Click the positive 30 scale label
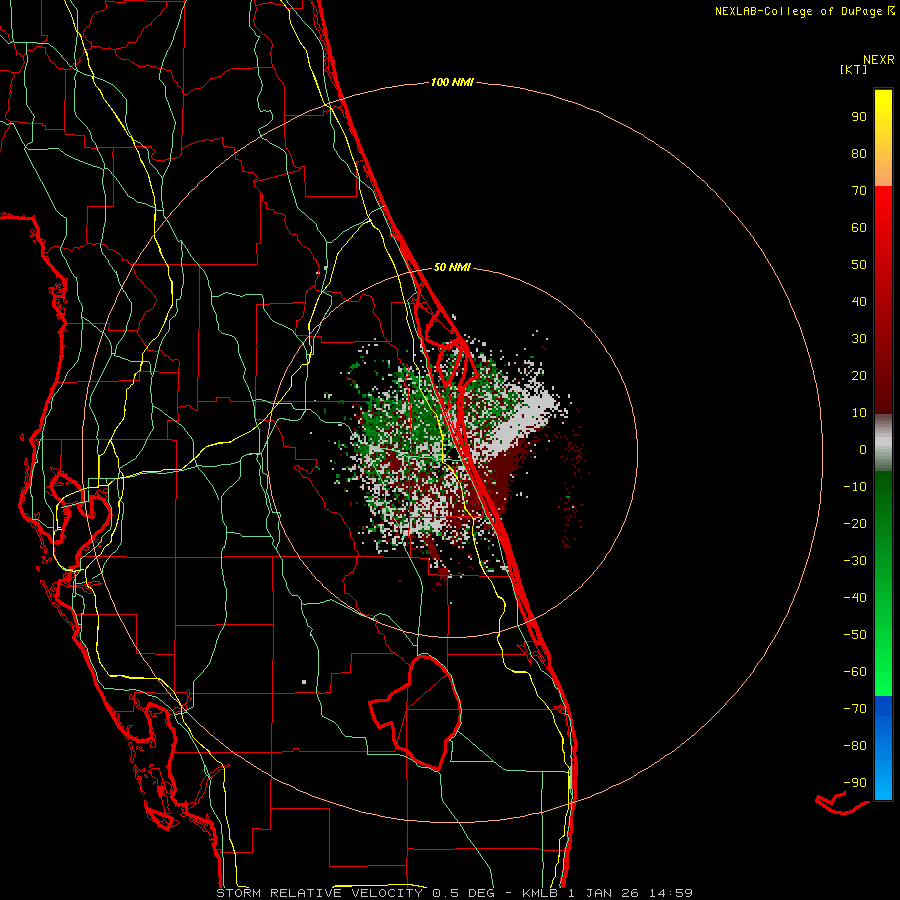Viewport: 900px width, 900px height. click(x=859, y=339)
